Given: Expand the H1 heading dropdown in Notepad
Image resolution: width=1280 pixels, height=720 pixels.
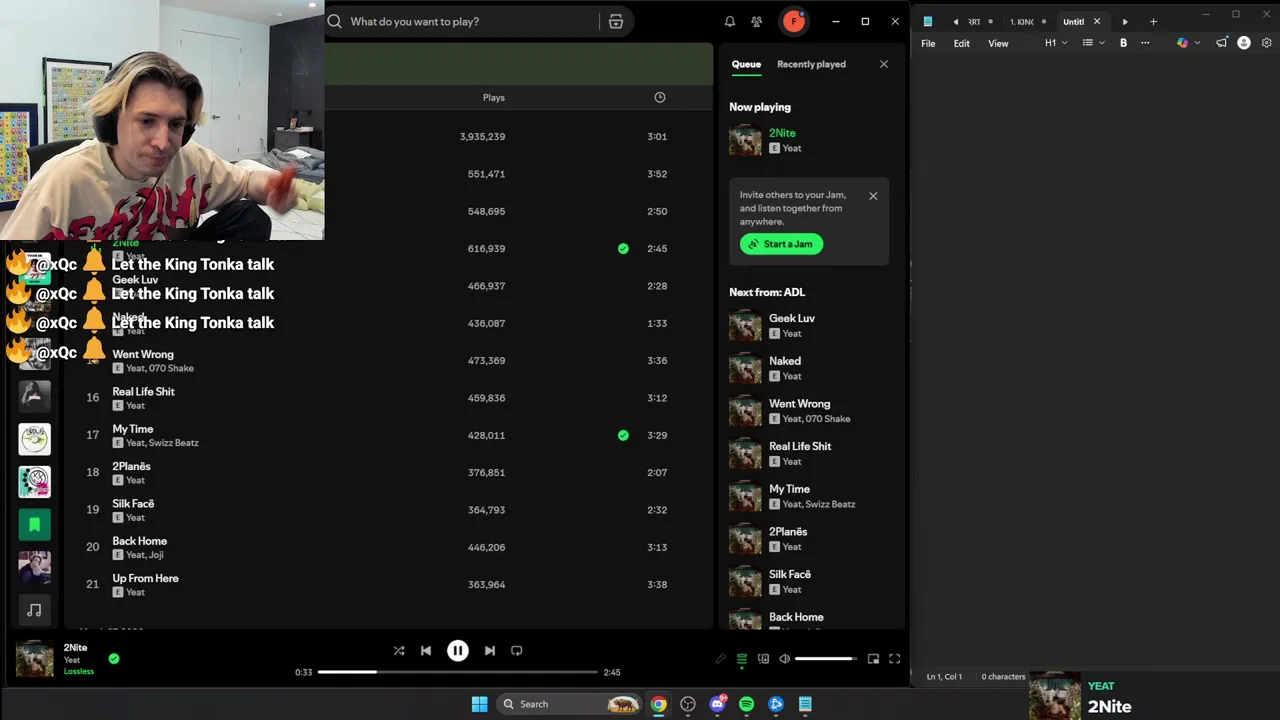Looking at the screenshot, I should point(1056,43).
